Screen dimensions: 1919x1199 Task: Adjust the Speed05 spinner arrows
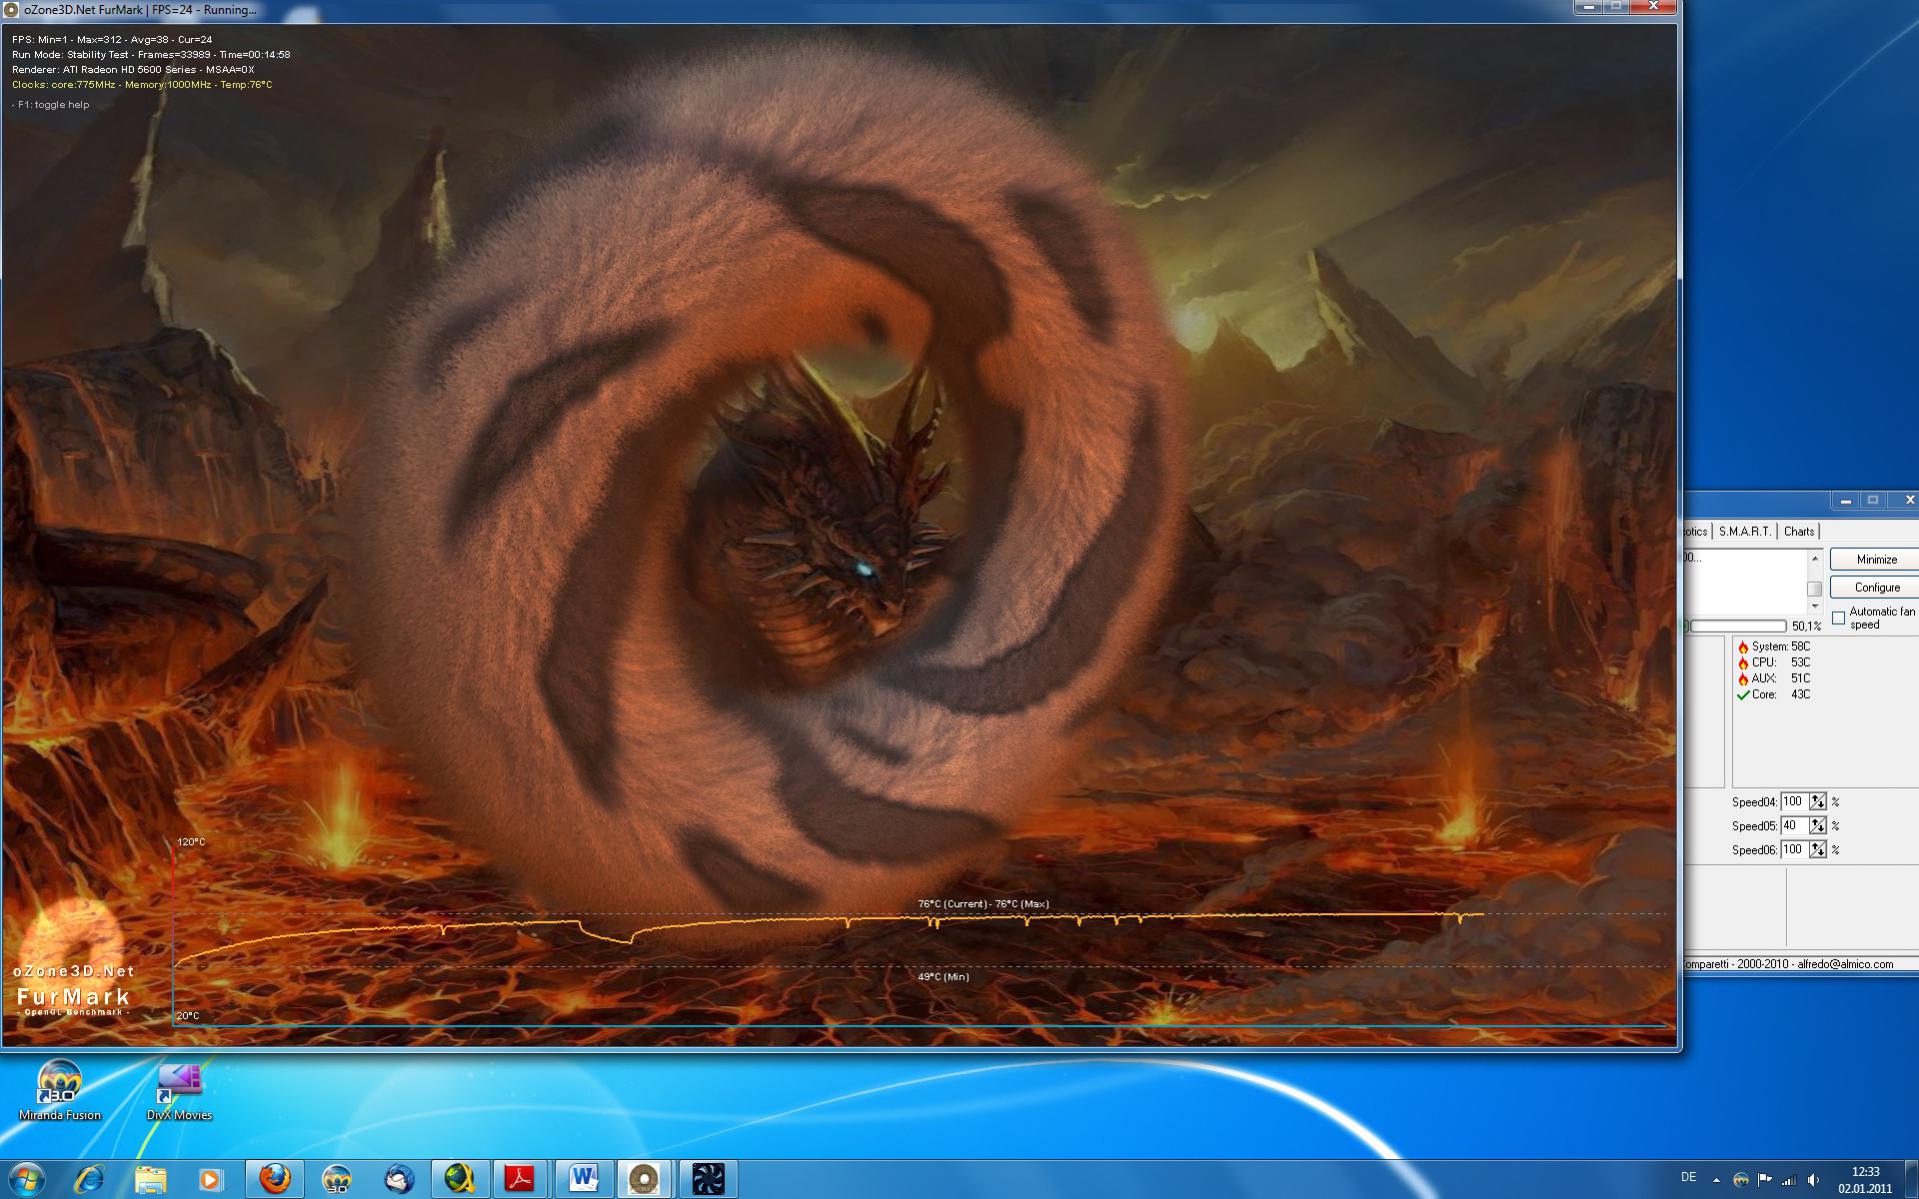pos(1818,825)
